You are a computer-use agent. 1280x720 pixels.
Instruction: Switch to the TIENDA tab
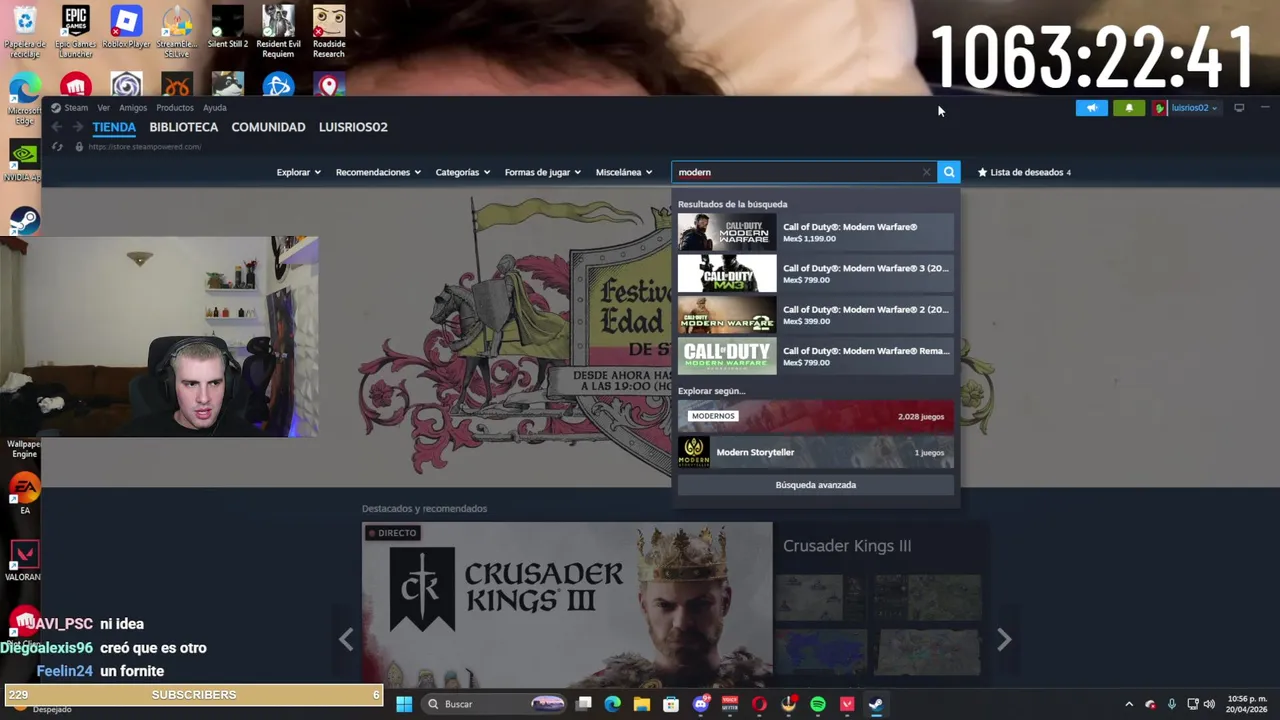coord(114,127)
